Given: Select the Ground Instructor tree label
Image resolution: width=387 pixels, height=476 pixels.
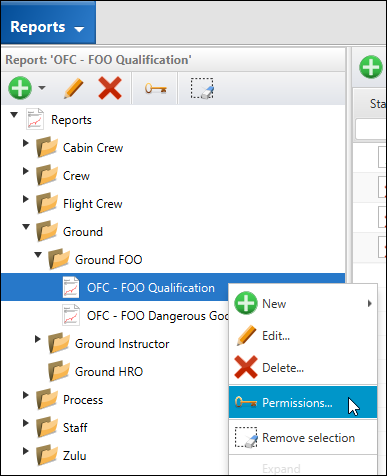Looking at the screenshot, I should pyautogui.click(x=122, y=344).
